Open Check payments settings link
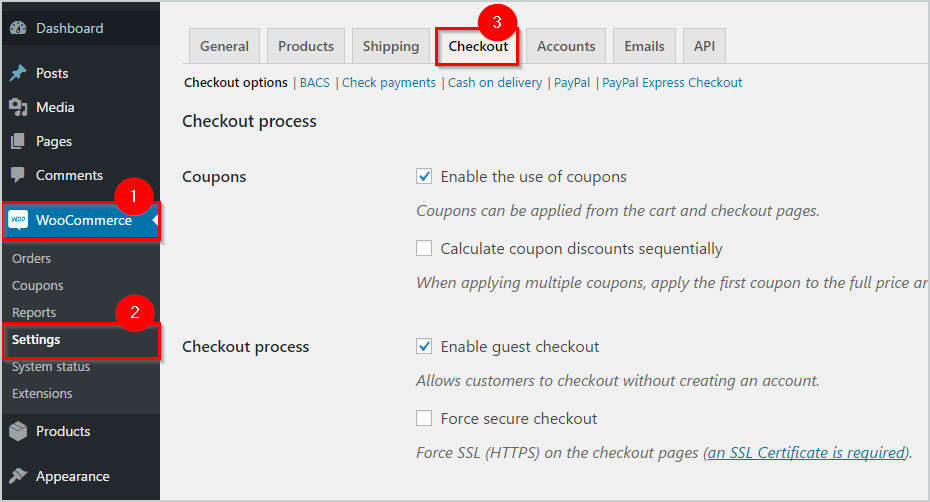The image size is (930, 502). pos(388,82)
